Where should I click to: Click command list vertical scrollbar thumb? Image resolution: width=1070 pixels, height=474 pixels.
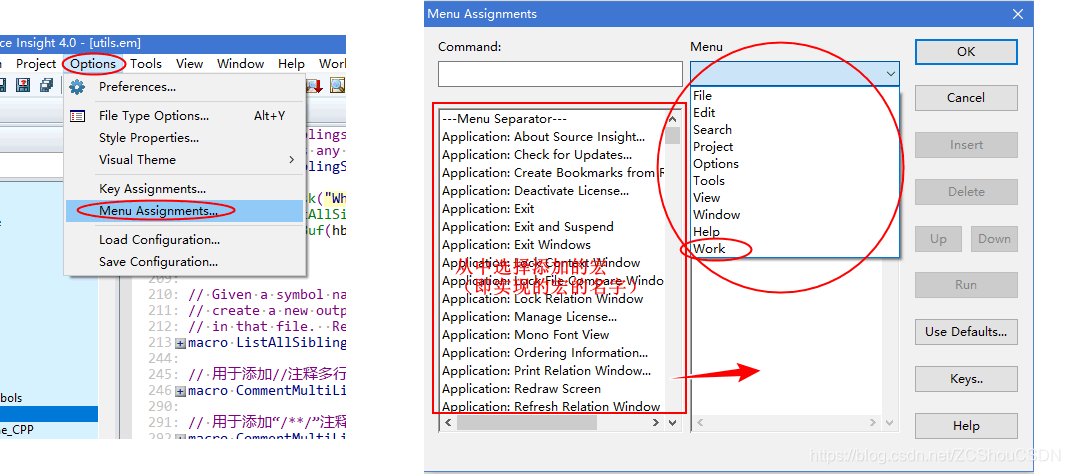[673, 135]
